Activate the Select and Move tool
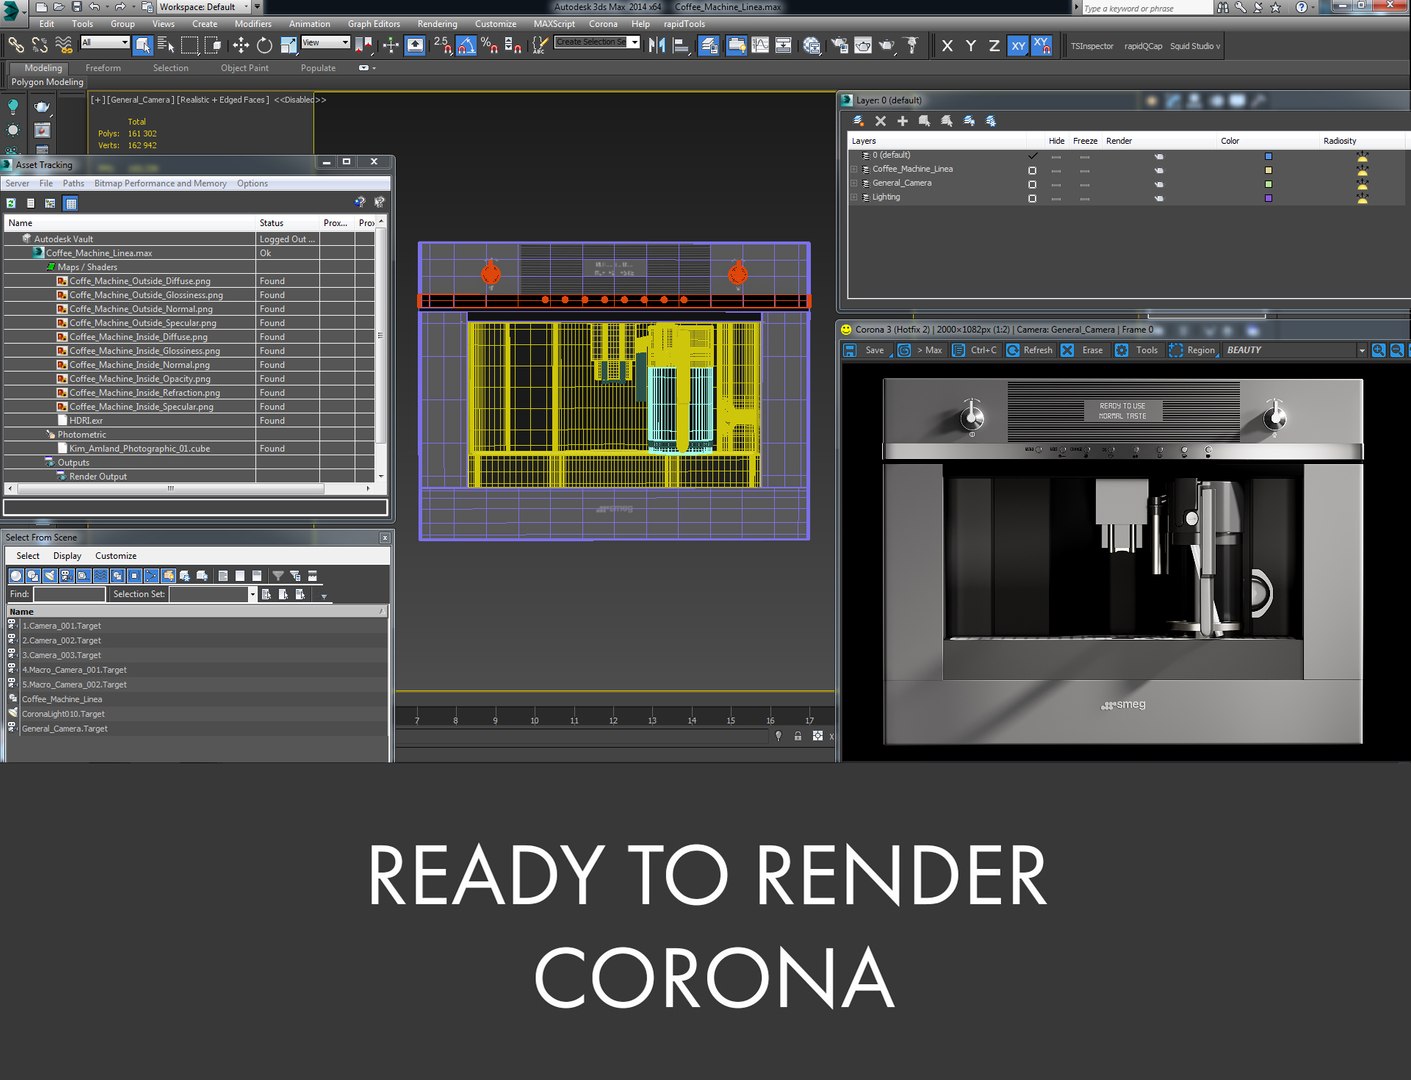The height and width of the screenshot is (1080, 1411). click(x=240, y=45)
